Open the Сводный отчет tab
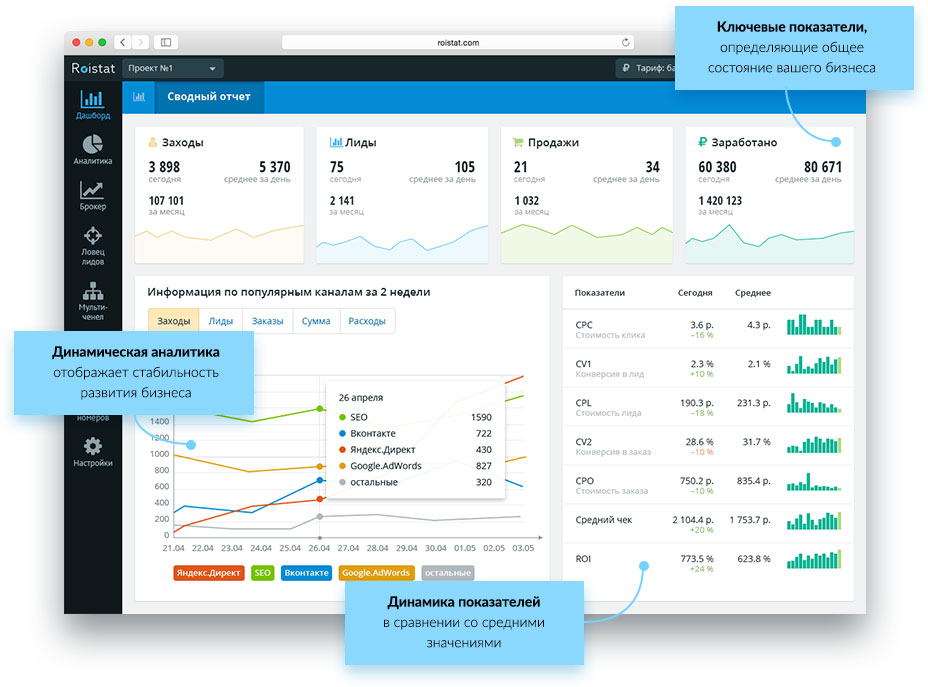 tap(208, 96)
